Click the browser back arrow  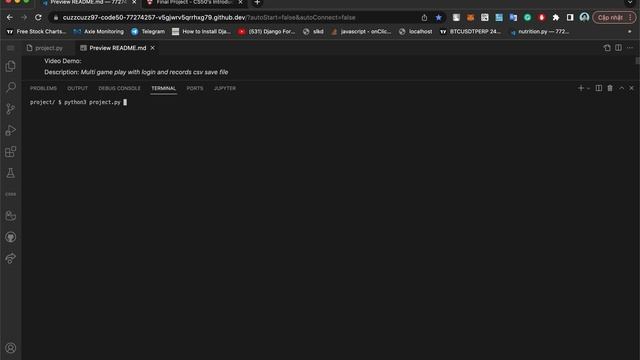pos(10,18)
